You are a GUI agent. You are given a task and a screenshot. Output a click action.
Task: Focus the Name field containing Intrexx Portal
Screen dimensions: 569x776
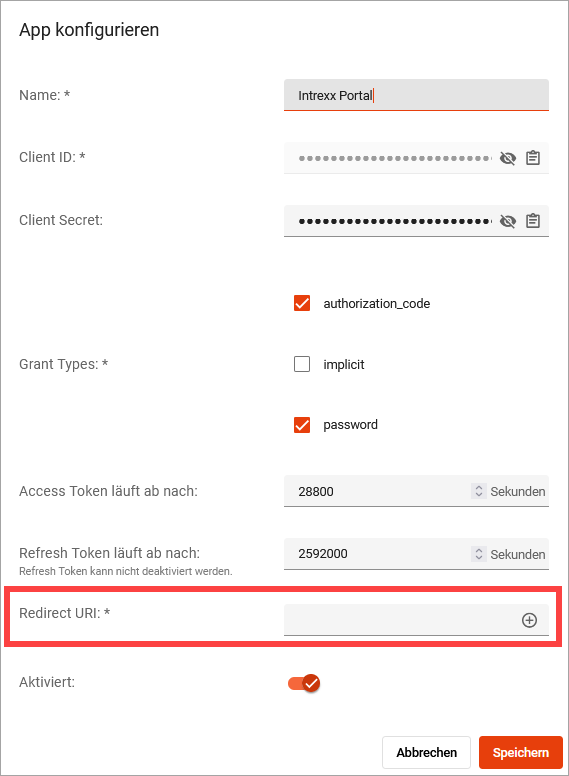416,95
